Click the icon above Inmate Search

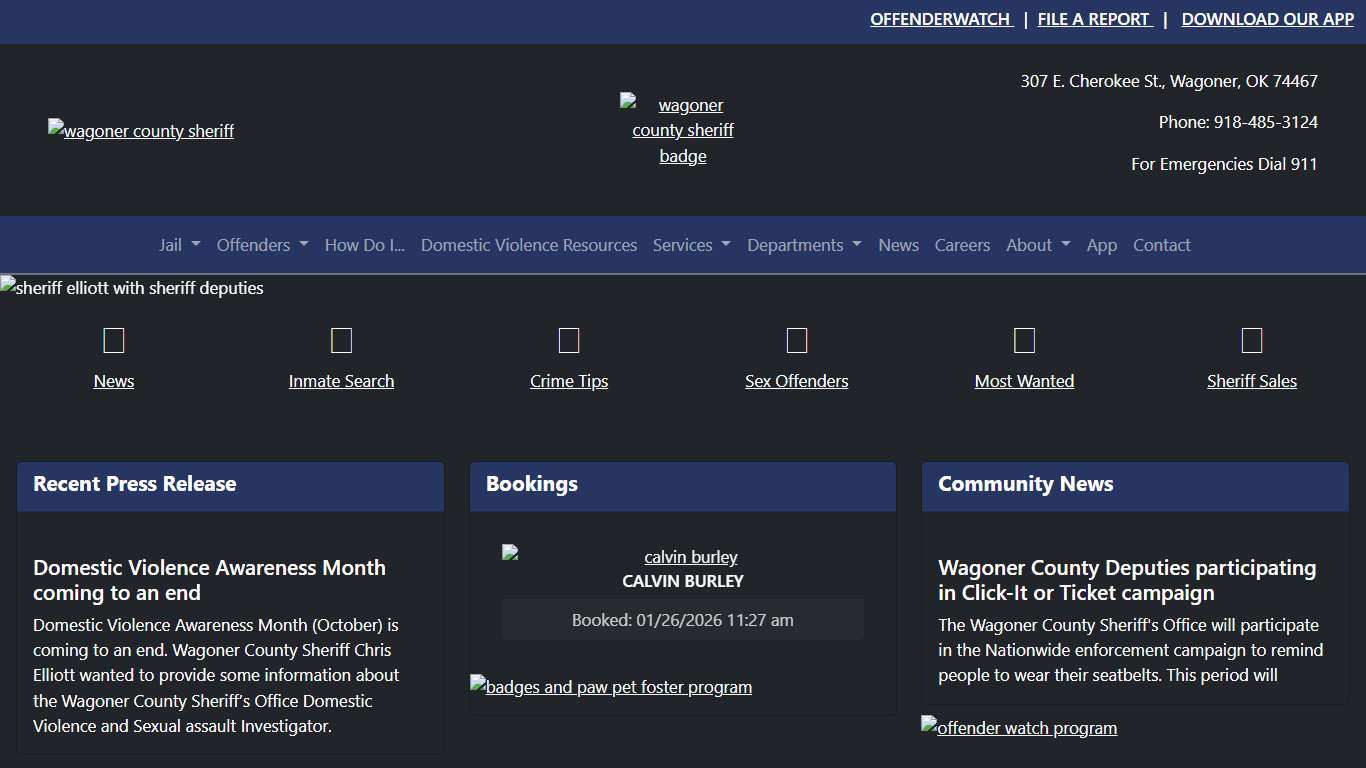click(x=341, y=341)
